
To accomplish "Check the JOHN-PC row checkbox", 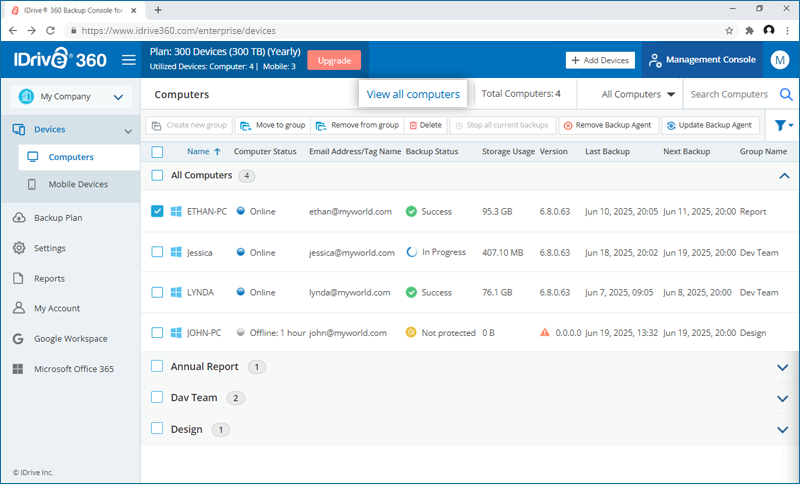I will pyautogui.click(x=157, y=333).
